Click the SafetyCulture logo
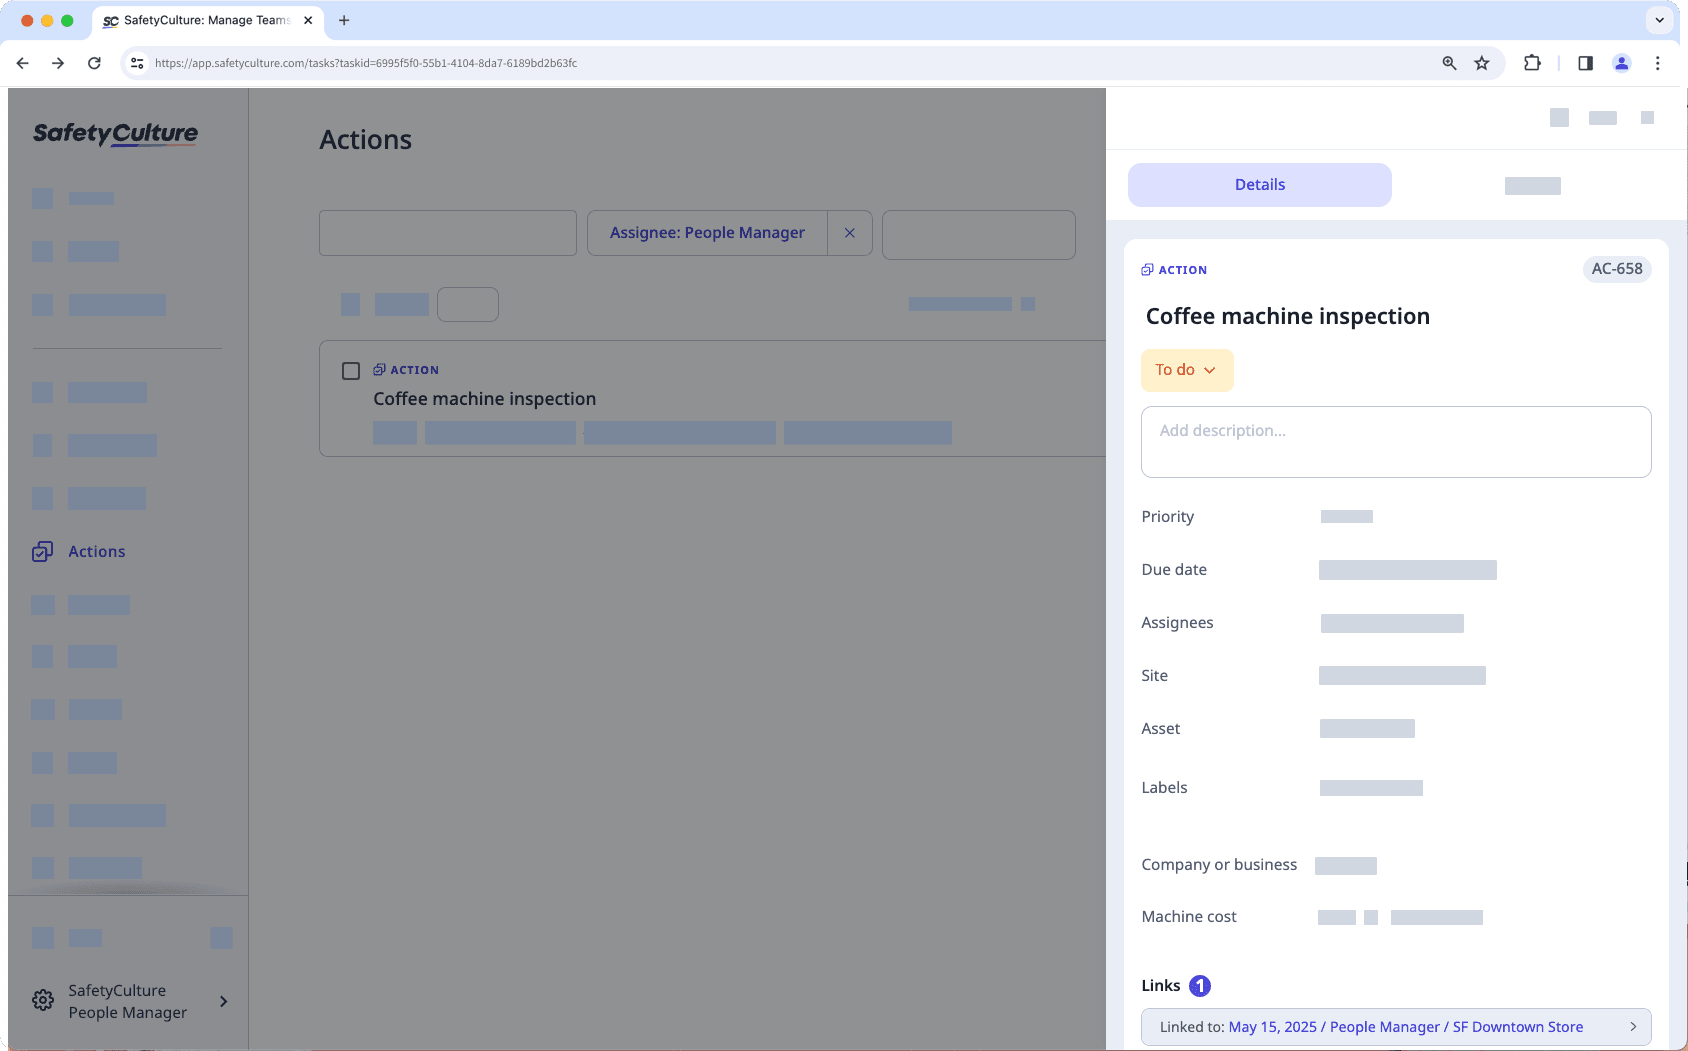Image resolution: width=1688 pixels, height=1051 pixels. tap(115, 134)
